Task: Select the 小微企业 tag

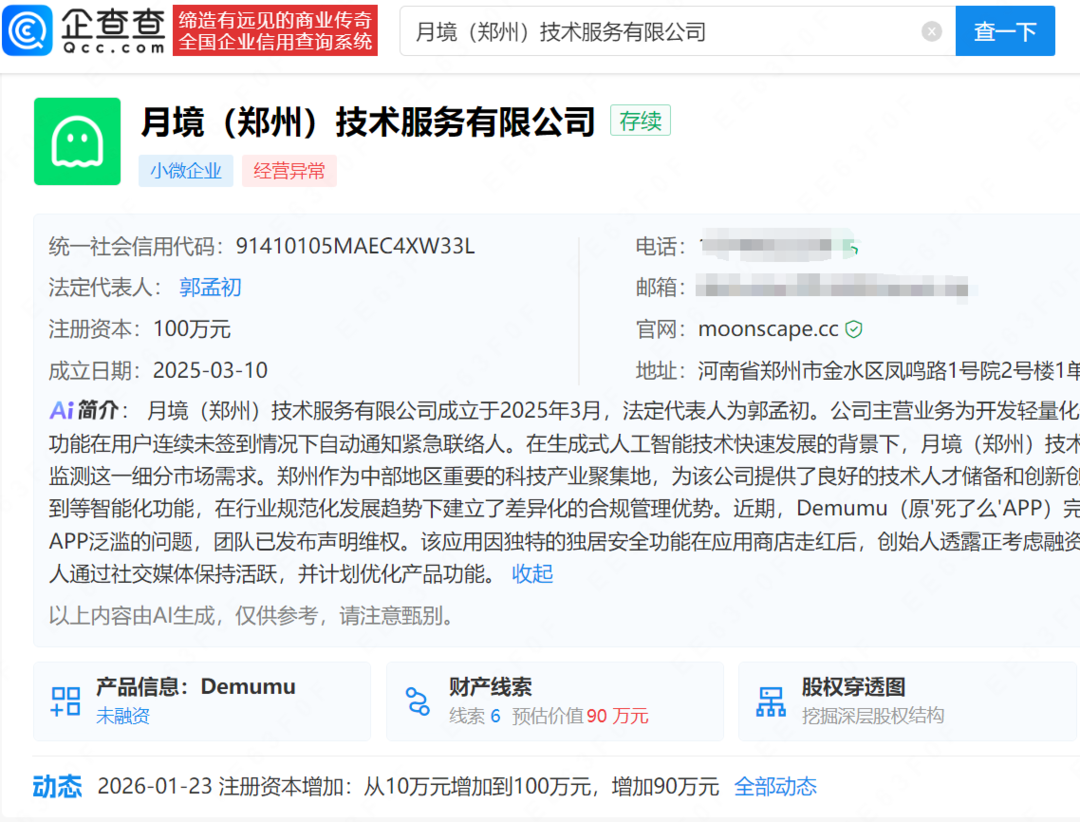Action: point(186,171)
